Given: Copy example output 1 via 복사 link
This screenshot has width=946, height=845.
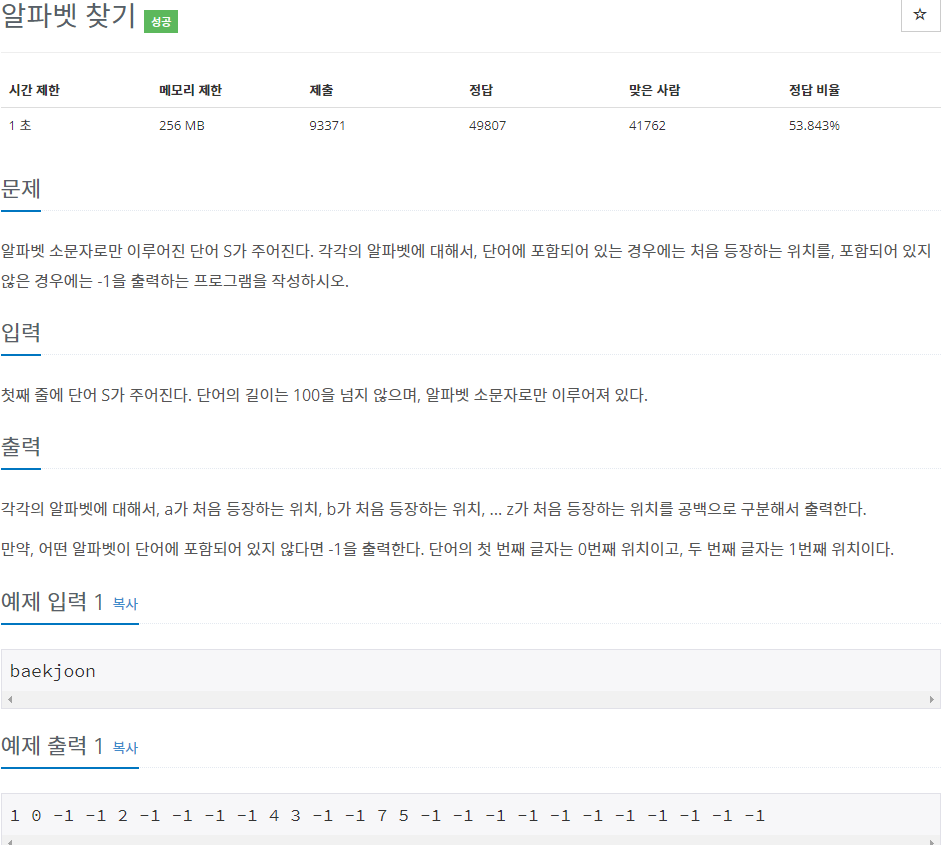Looking at the screenshot, I should coord(125,747).
